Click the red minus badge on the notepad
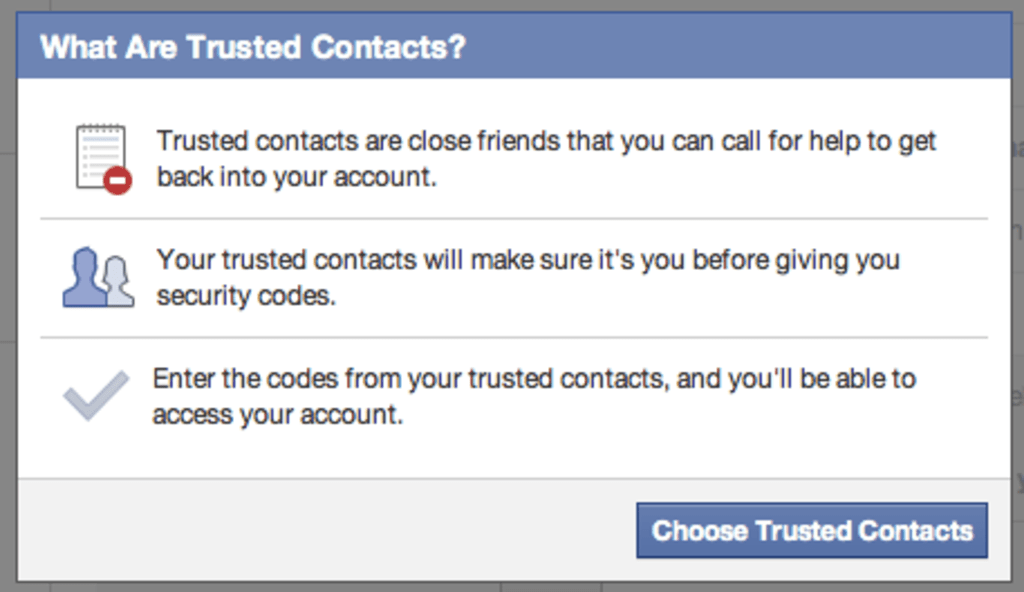1024x592 pixels. (x=118, y=180)
